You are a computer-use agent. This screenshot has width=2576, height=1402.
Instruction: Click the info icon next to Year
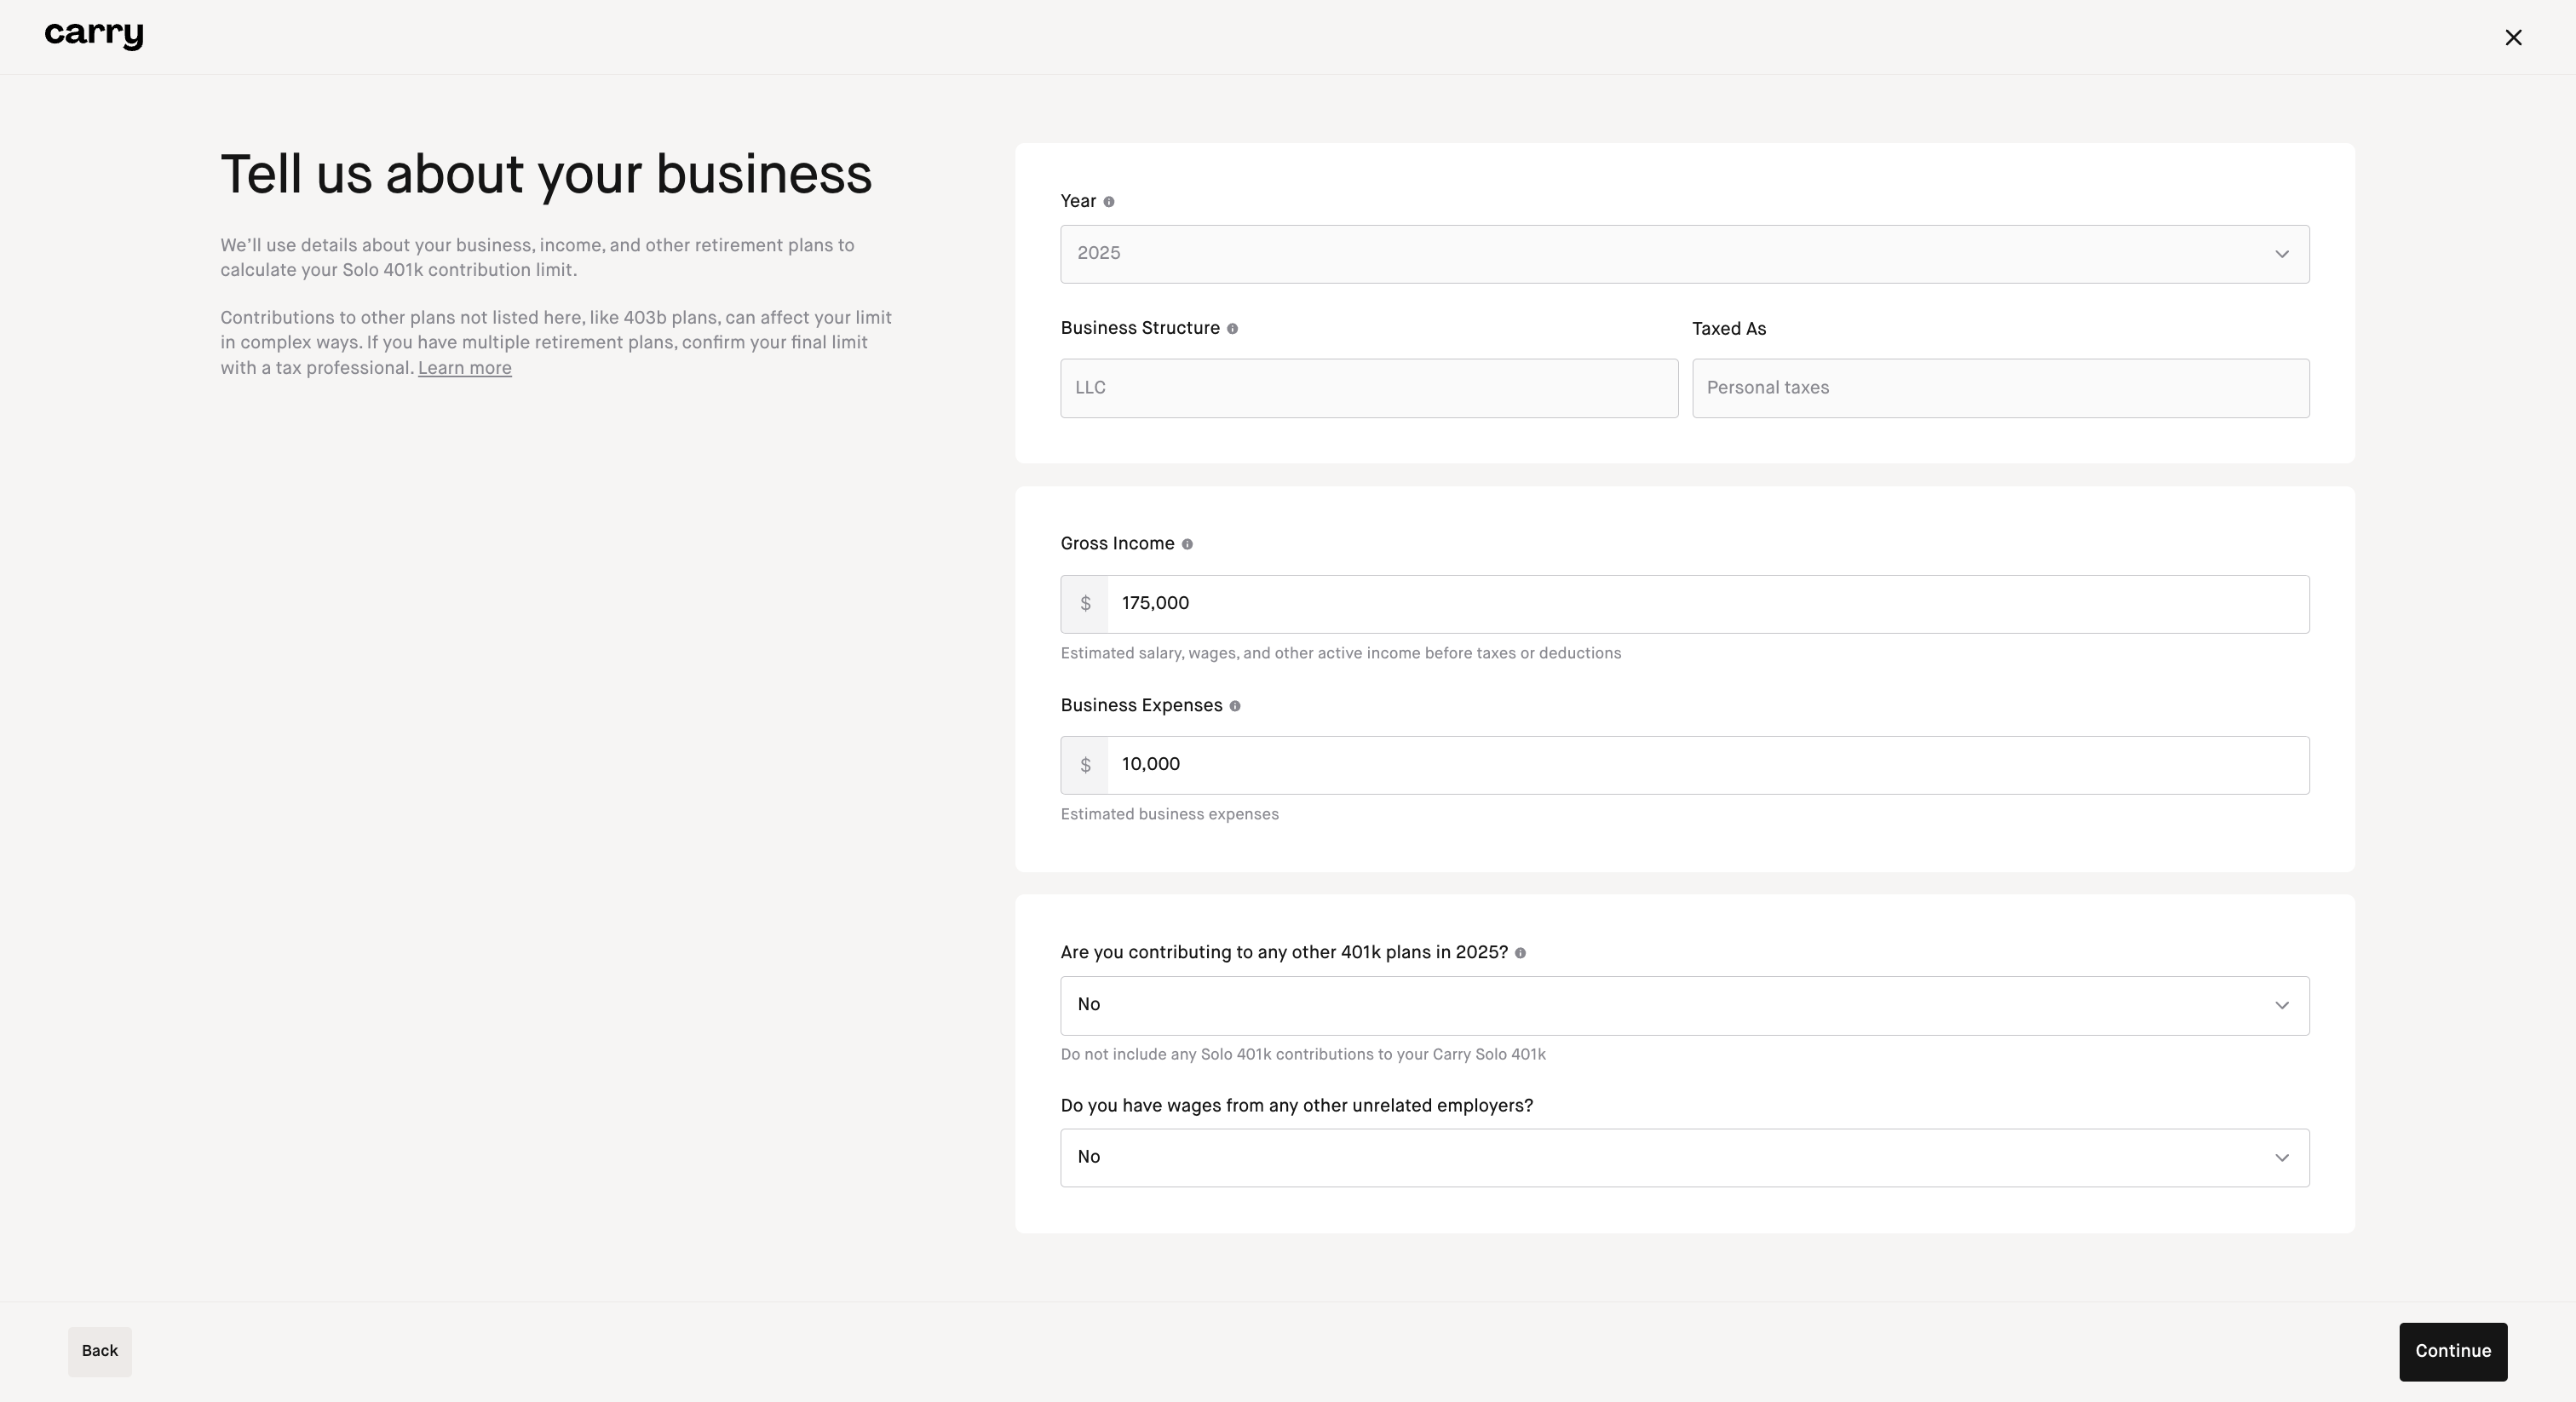(1108, 202)
